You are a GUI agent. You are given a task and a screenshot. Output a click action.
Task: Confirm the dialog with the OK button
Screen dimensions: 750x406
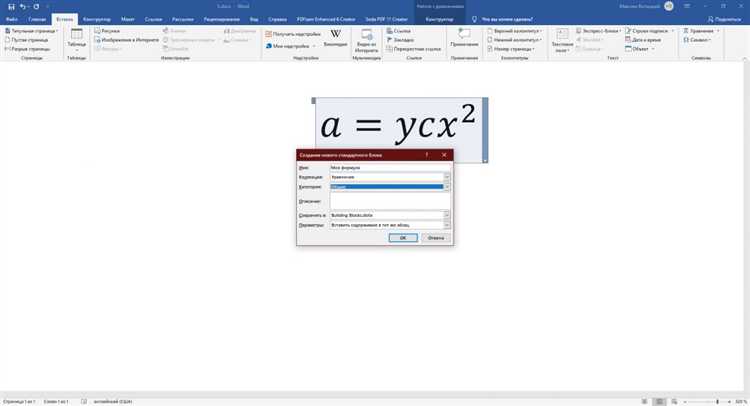[403, 238]
